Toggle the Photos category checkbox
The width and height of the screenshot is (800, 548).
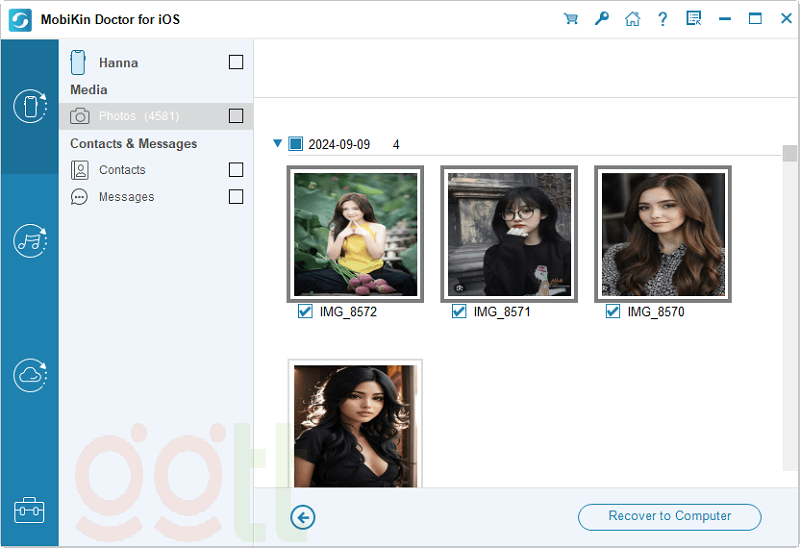coord(236,116)
